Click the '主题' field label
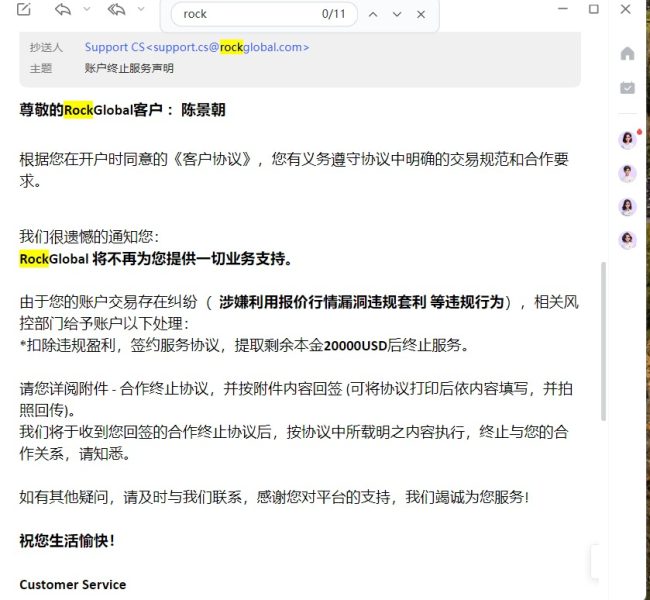 click(x=41, y=68)
